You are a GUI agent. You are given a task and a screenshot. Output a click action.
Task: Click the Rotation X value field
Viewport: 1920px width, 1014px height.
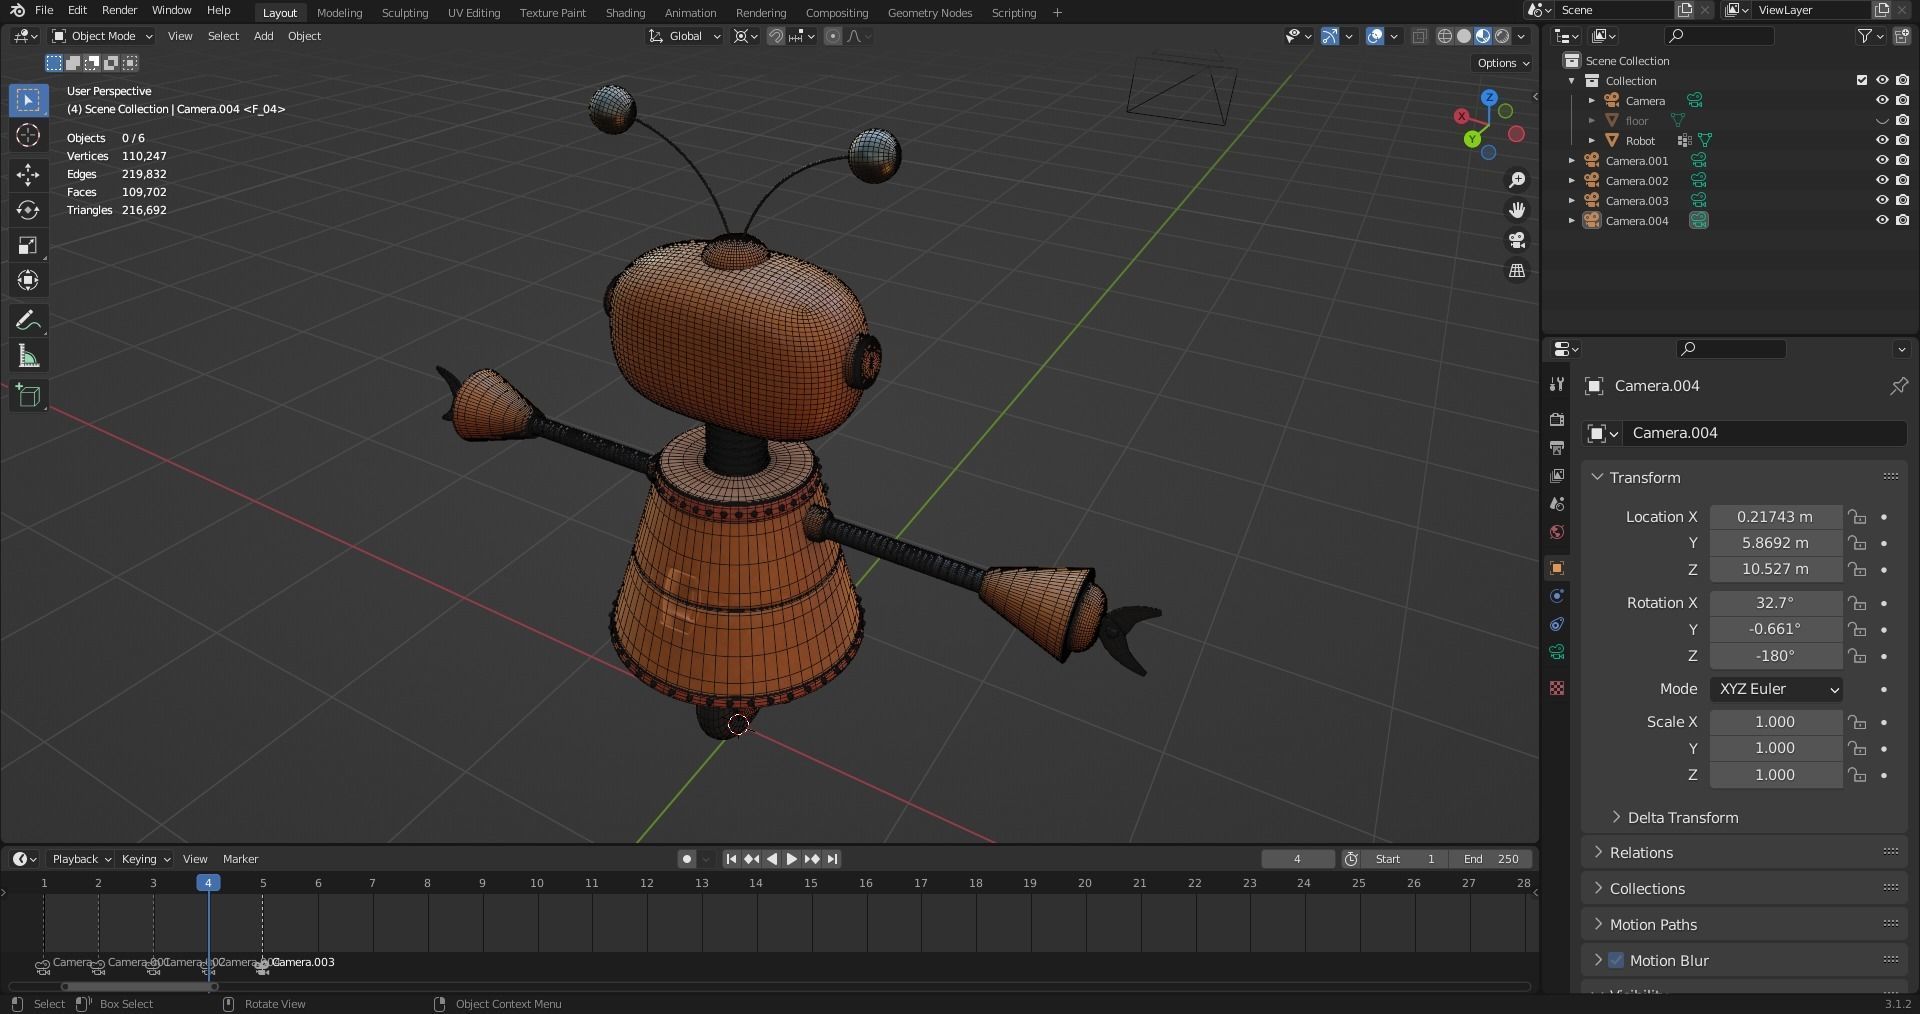point(1775,603)
